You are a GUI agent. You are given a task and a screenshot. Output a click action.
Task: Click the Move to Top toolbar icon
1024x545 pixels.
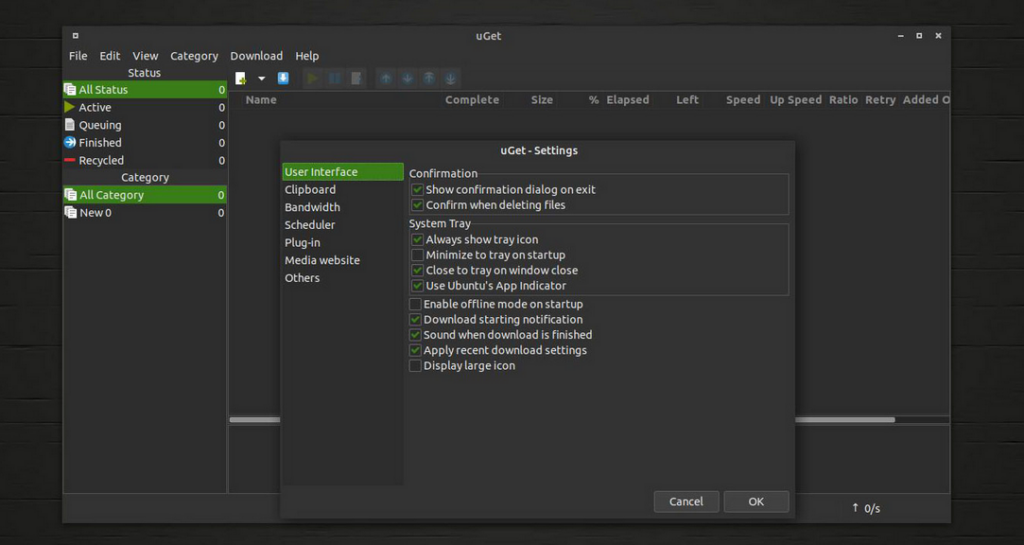pos(429,78)
